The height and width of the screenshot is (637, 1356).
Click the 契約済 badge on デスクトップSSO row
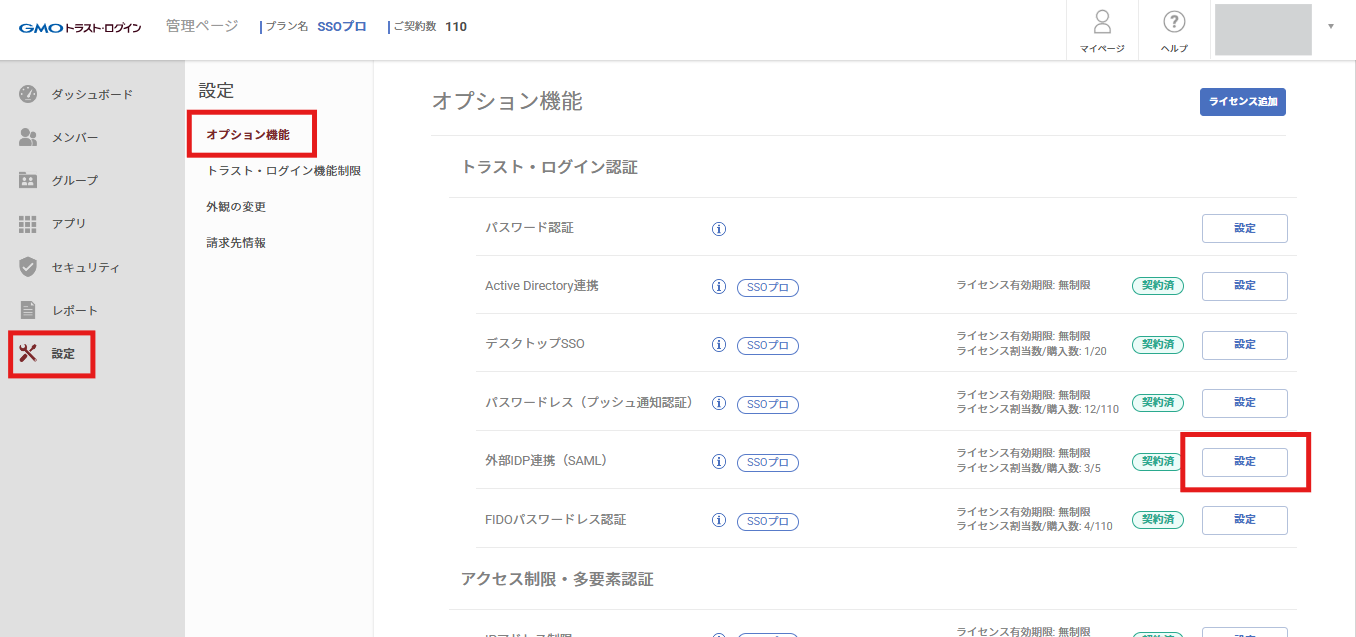click(1158, 344)
